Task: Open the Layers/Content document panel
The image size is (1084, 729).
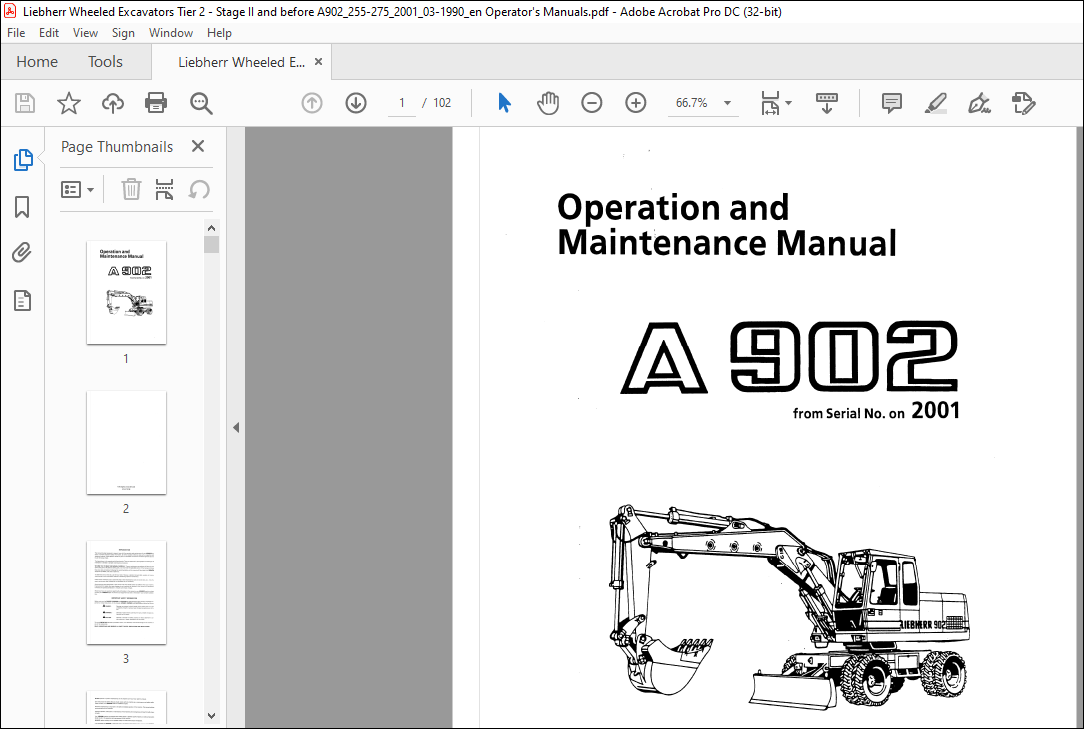Action: coord(22,300)
